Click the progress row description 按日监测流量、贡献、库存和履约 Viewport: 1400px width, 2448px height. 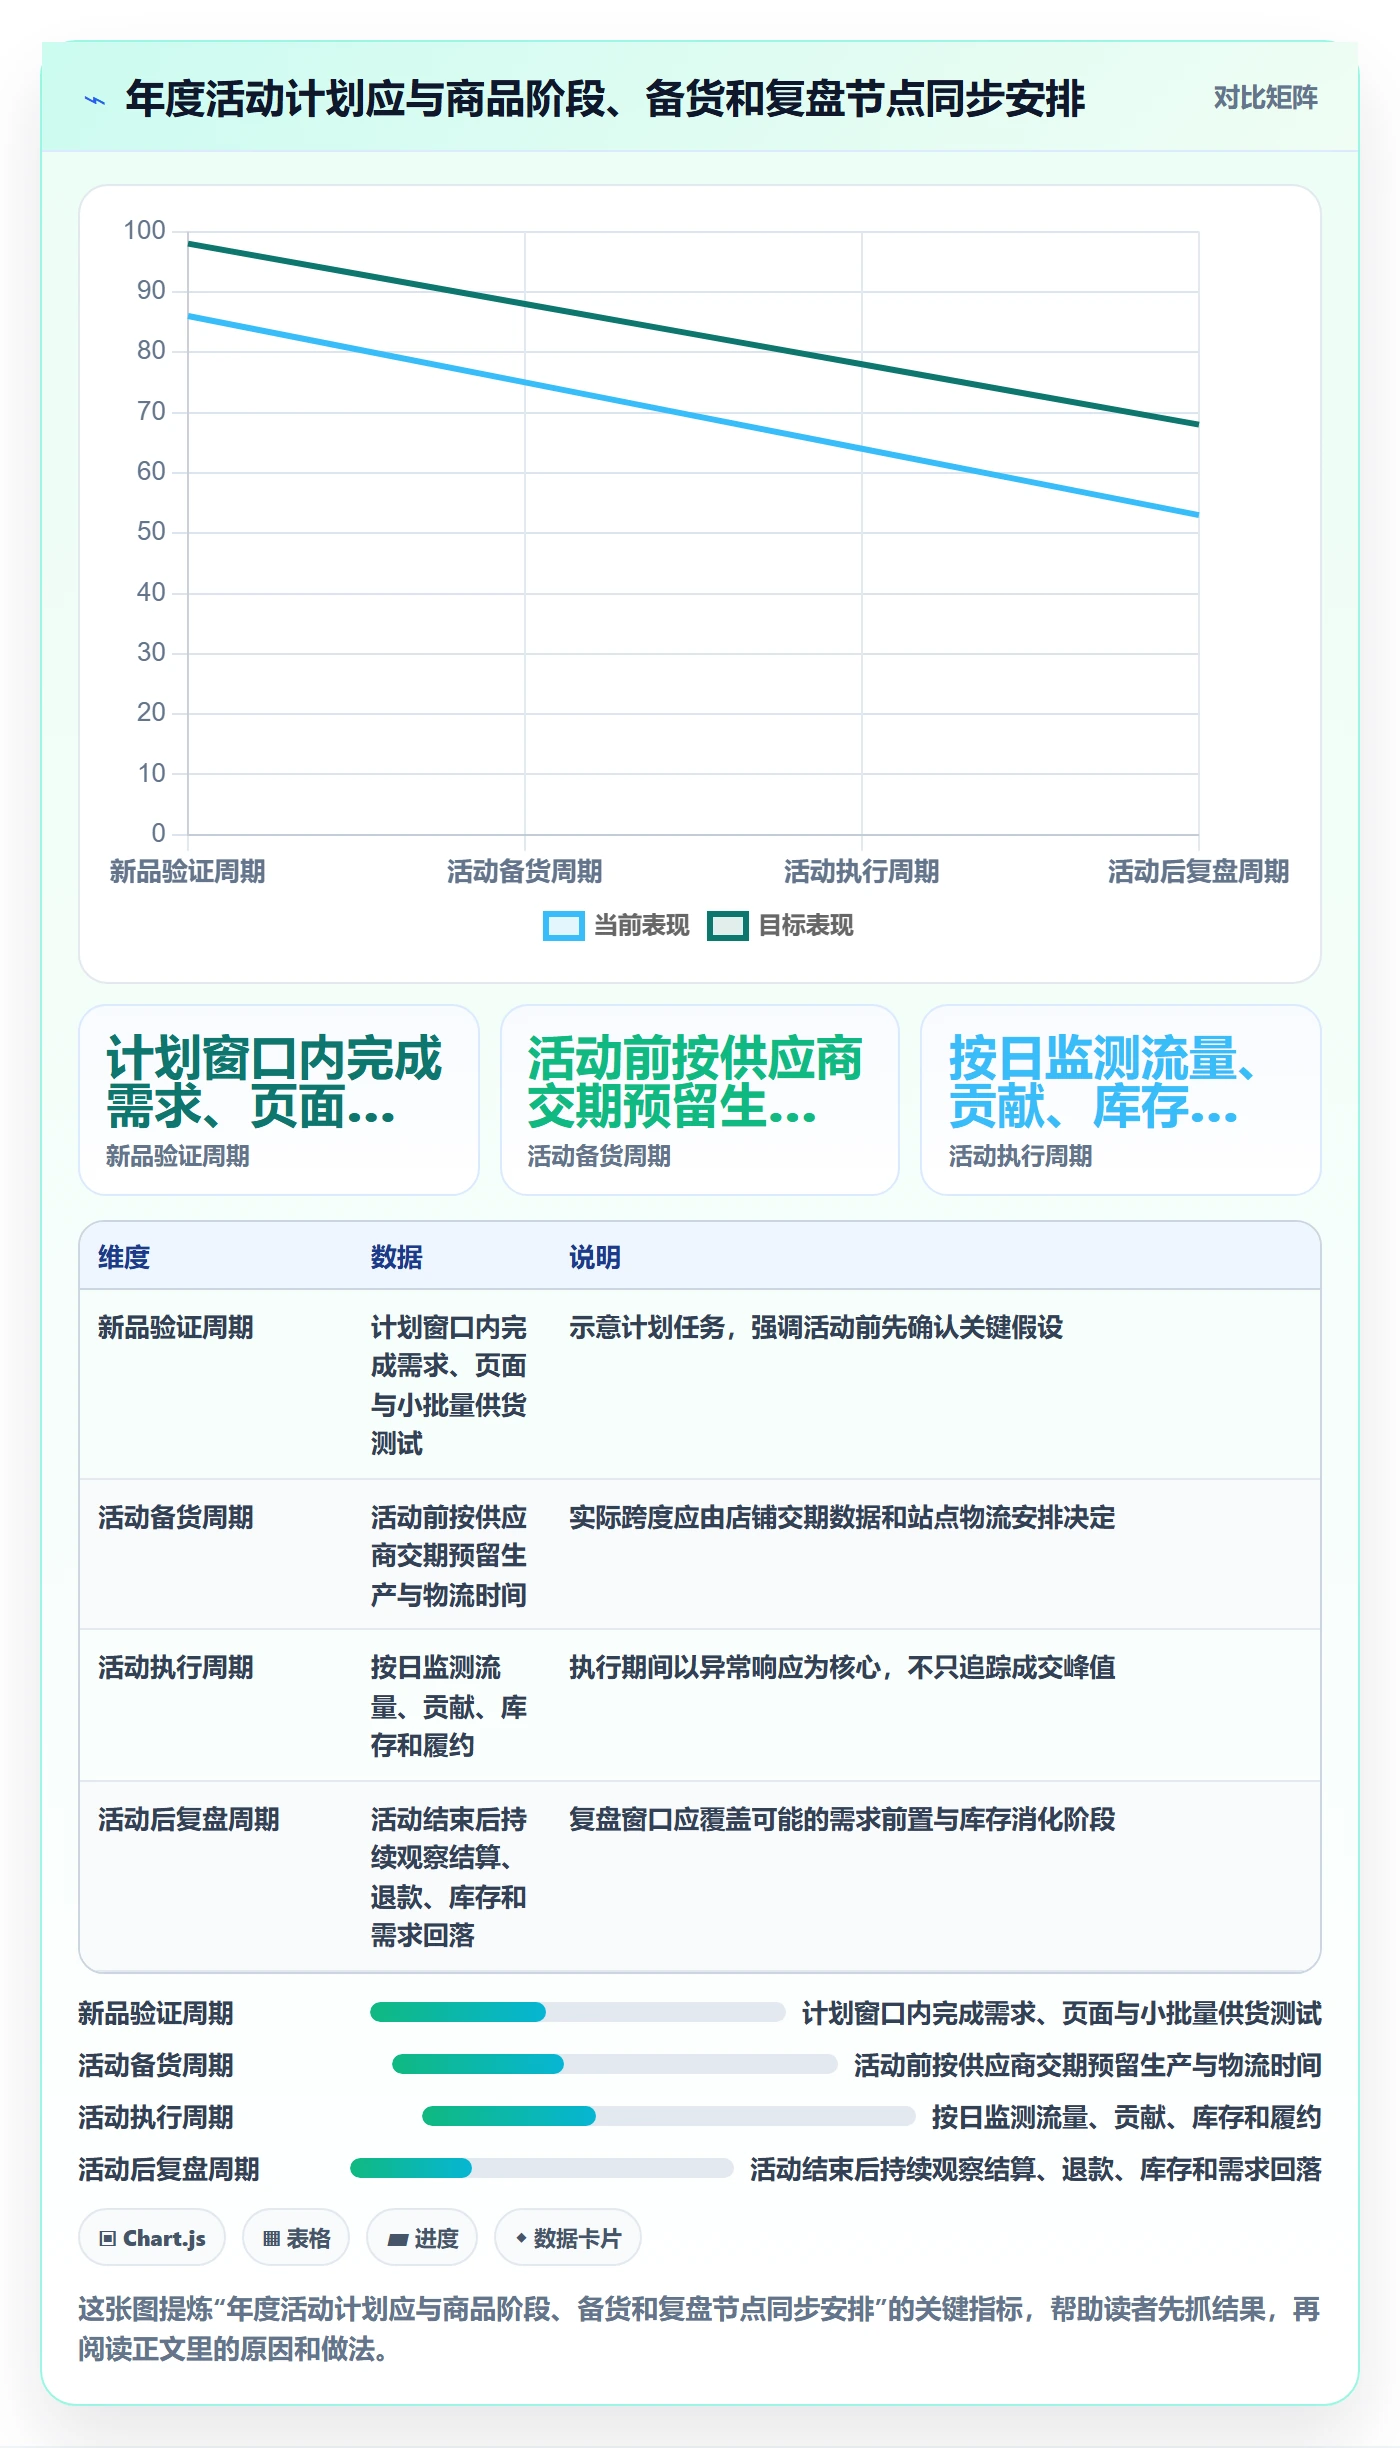pos(1126,2117)
